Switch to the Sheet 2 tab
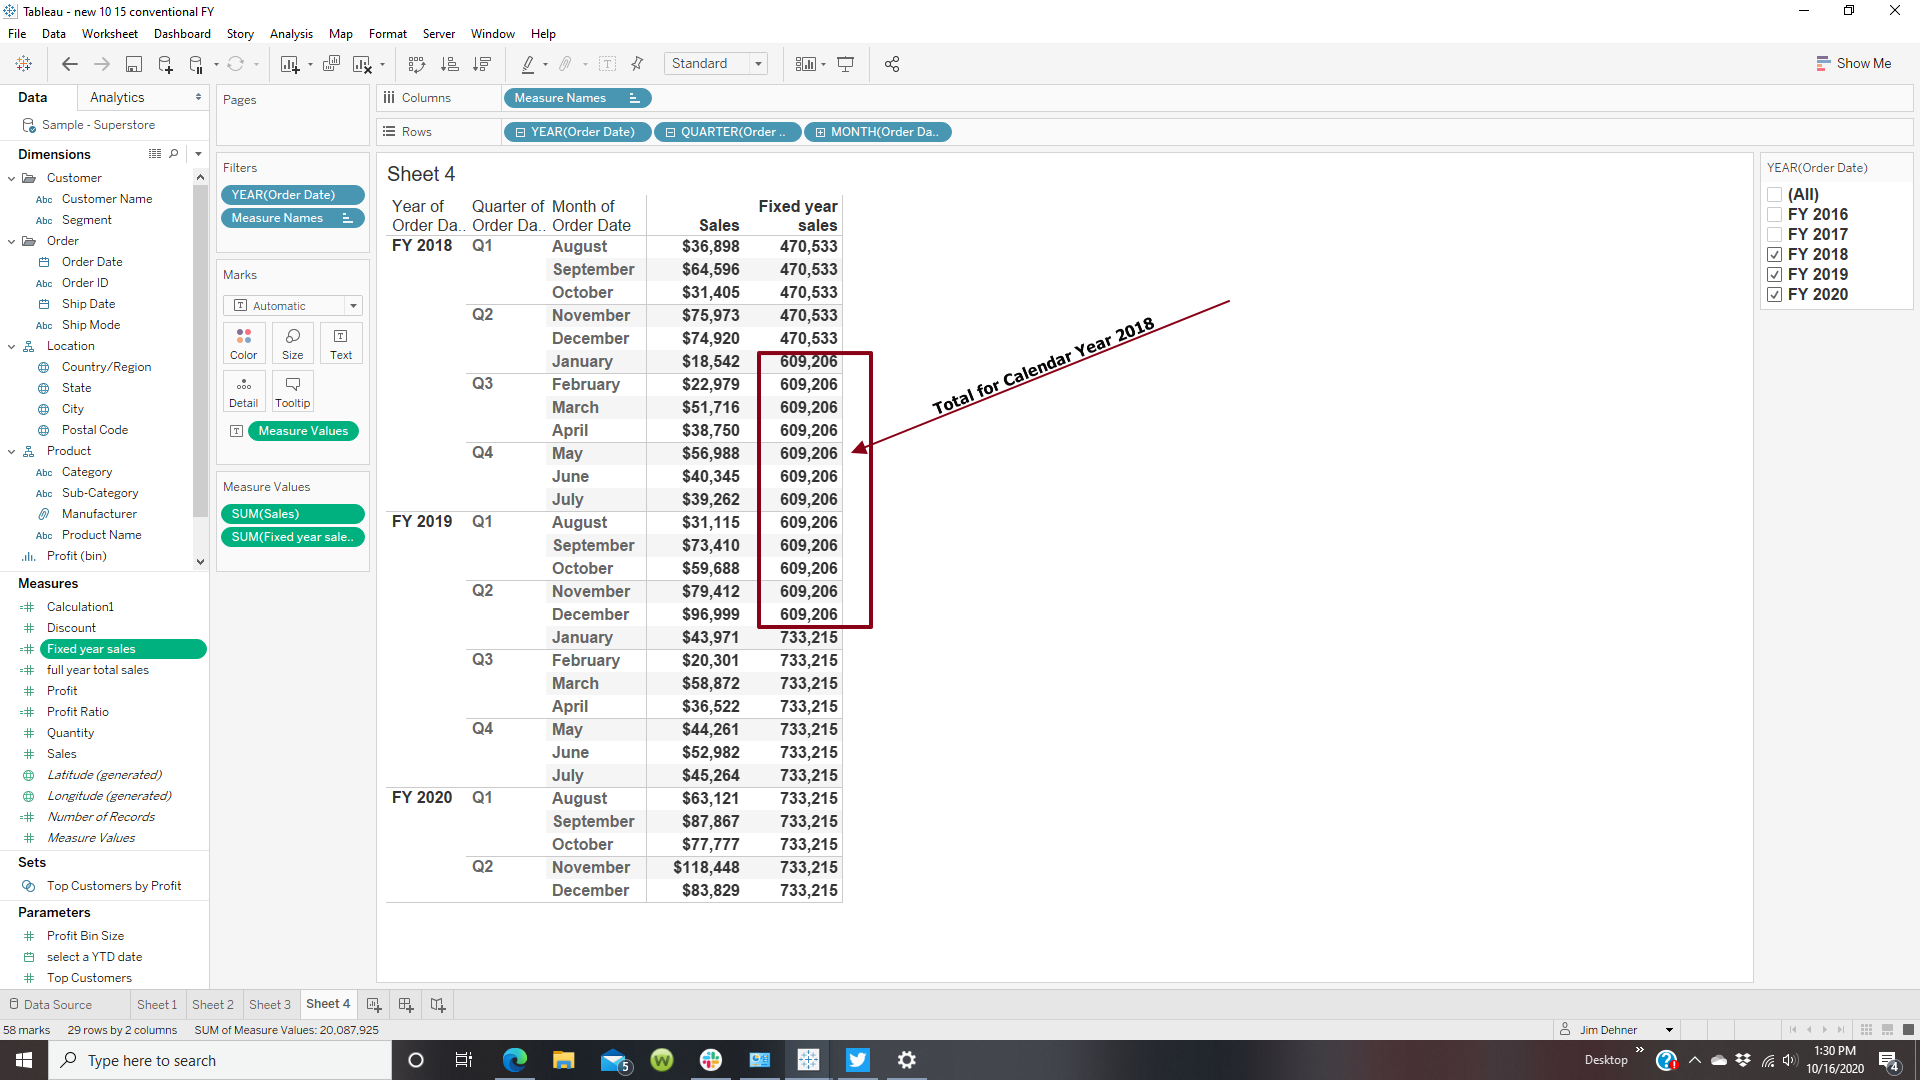This screenshot has width=1920, height=1080. tap(212, 1004)
